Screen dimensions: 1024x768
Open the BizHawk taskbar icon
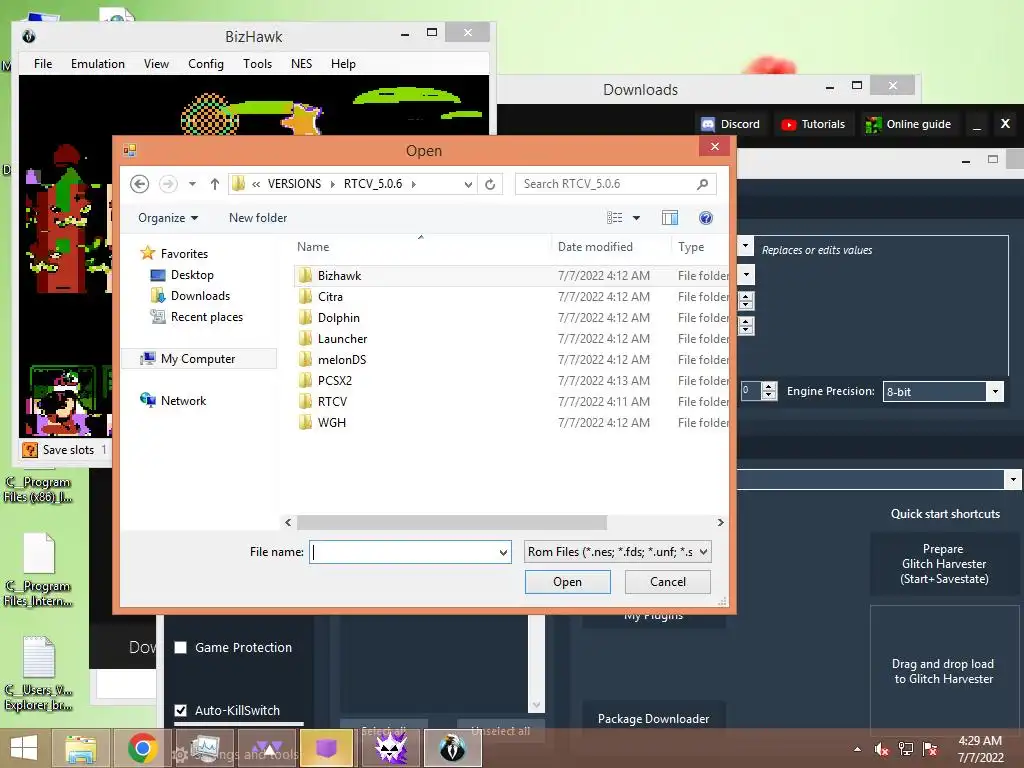point(452,748)
